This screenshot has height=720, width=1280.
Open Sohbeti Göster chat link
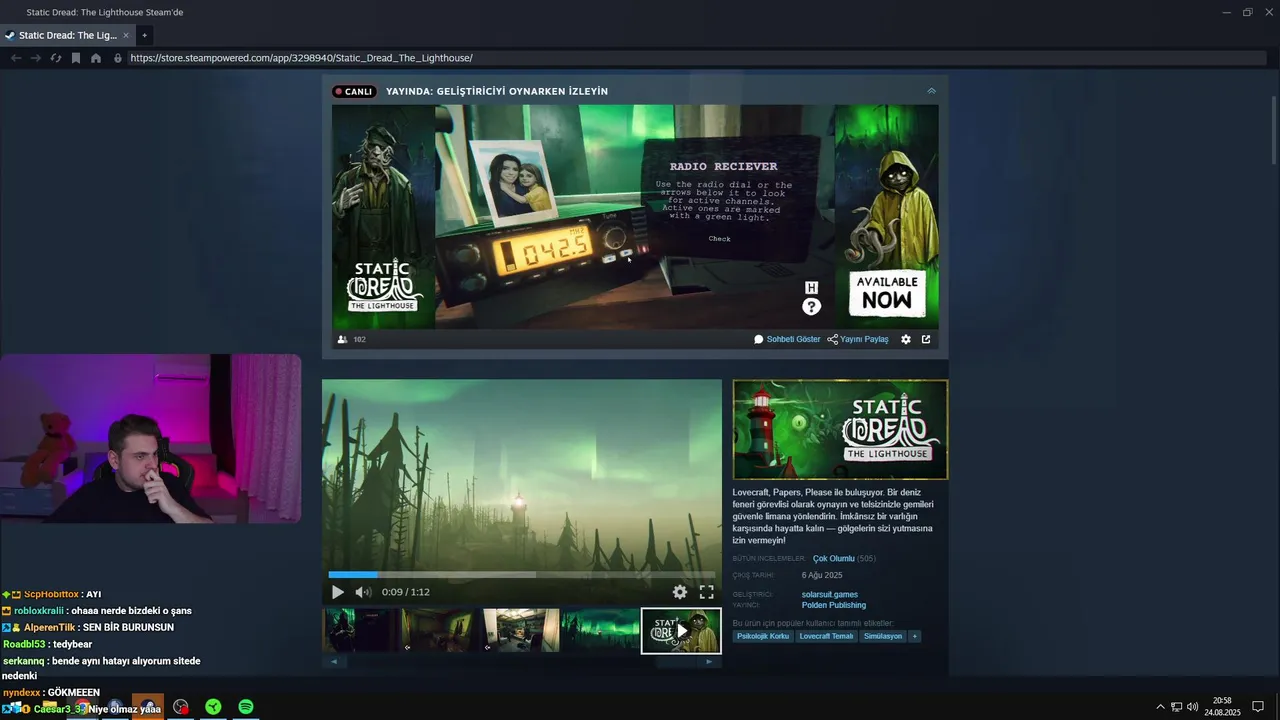[787, 339]
